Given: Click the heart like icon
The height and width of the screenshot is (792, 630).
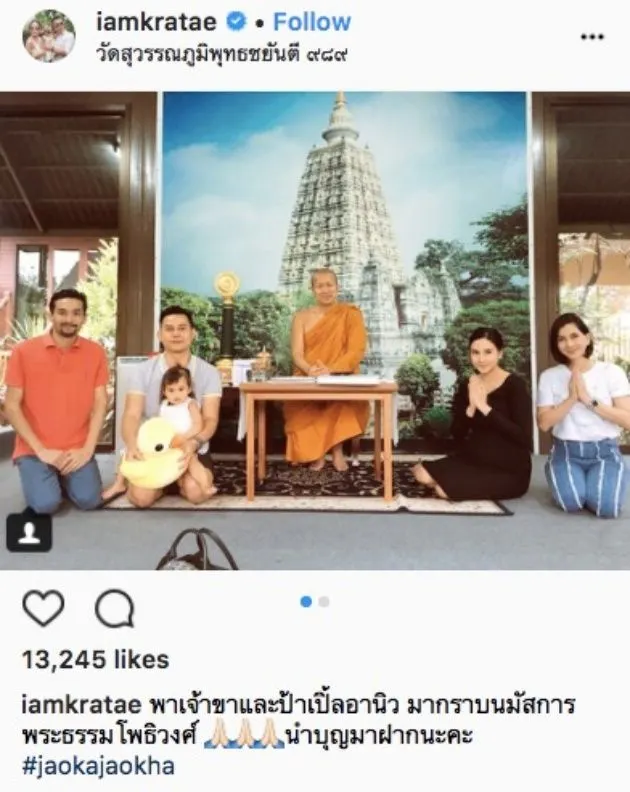Looking at the screenshot, I should [x=44, y=608].
